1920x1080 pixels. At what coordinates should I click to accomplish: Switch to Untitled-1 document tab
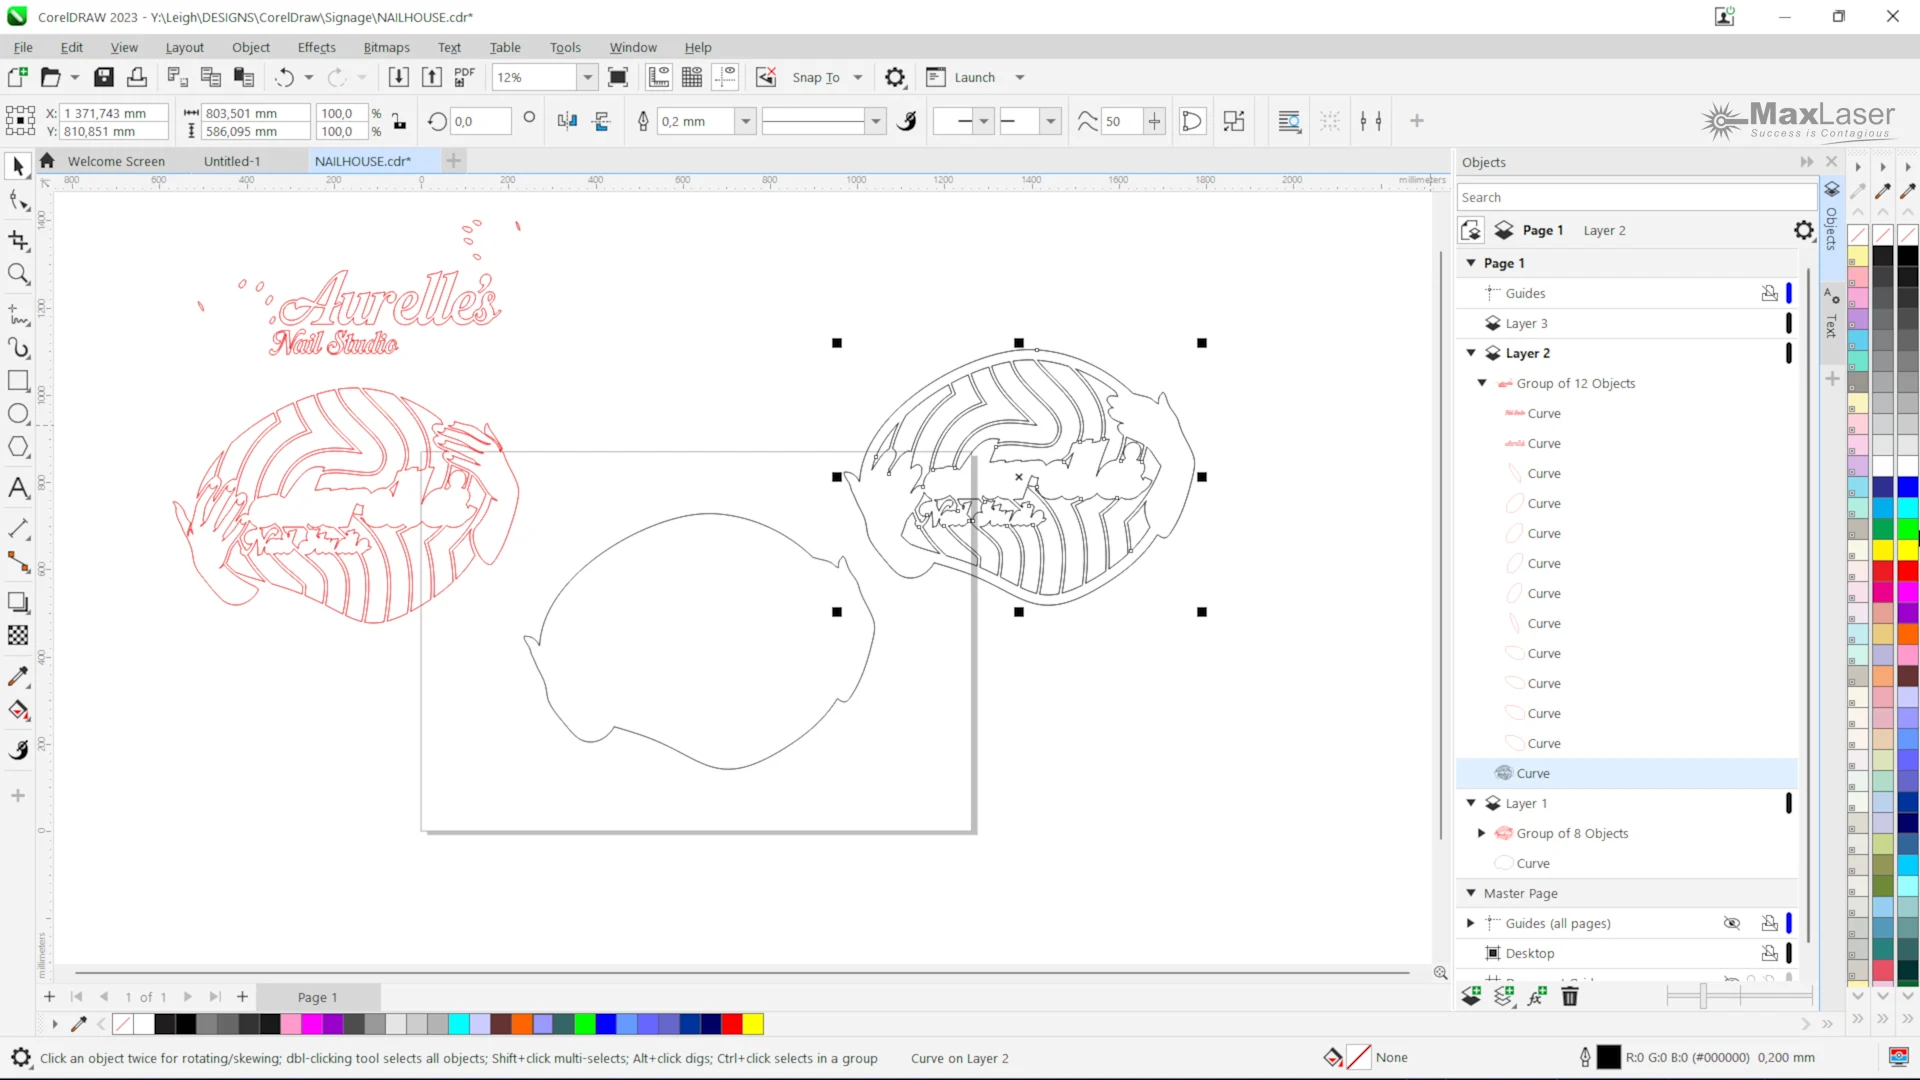click(x=232, y=161)
